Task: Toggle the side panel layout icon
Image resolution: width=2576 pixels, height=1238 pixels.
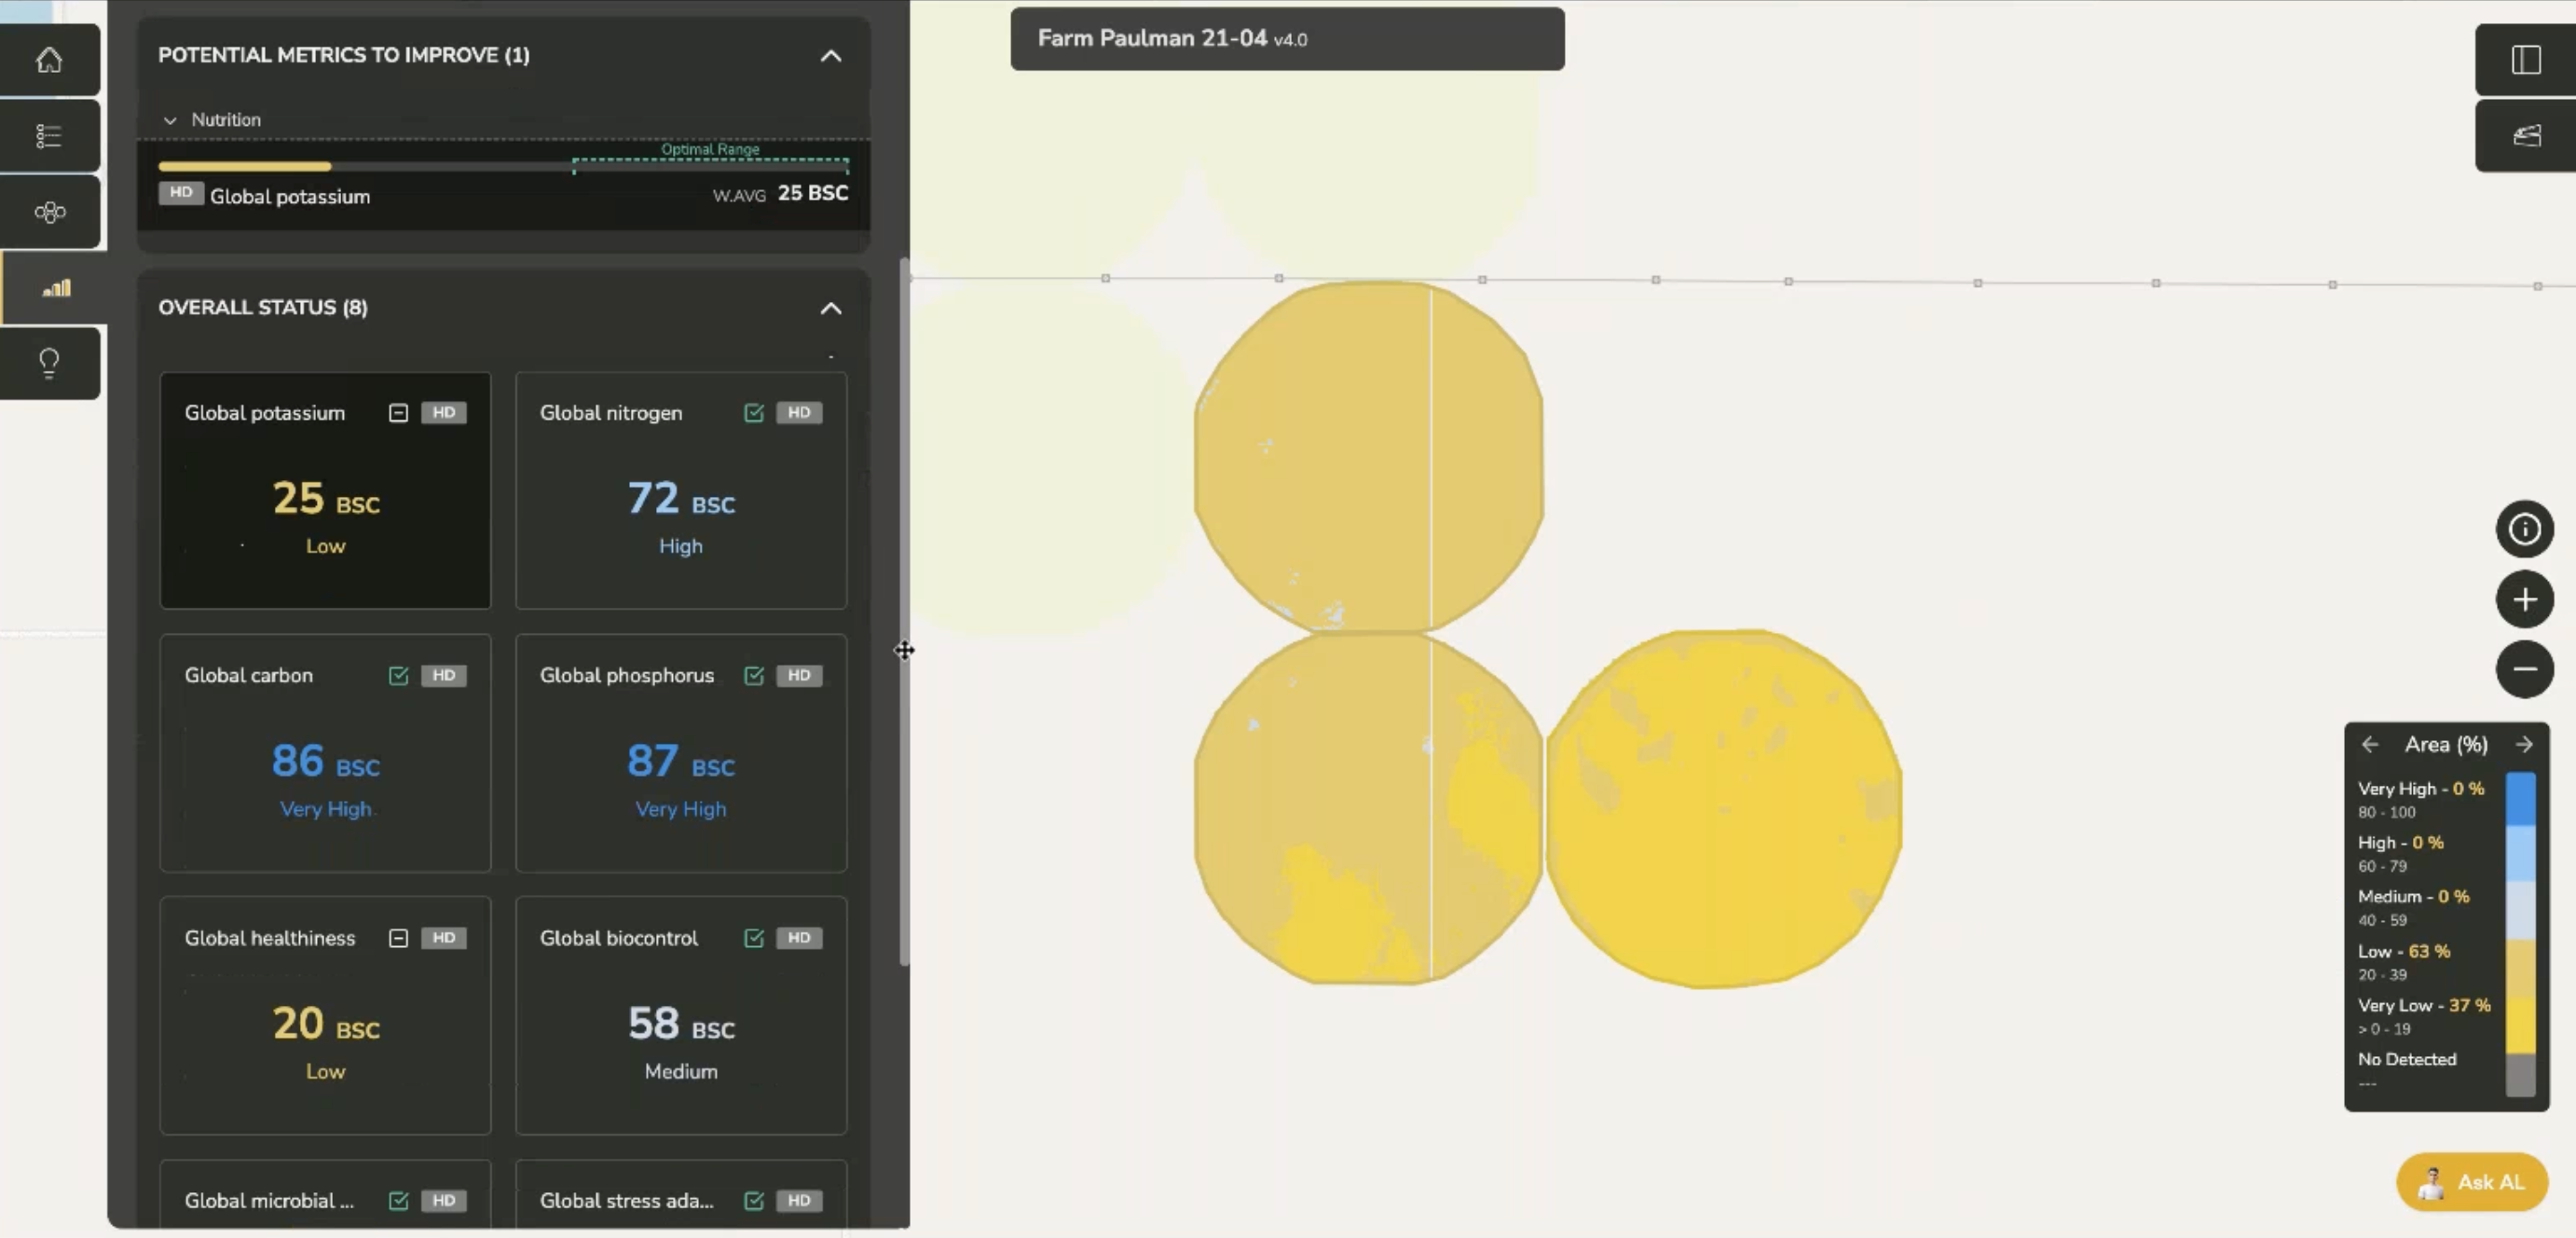Action: pos(2525,60)
